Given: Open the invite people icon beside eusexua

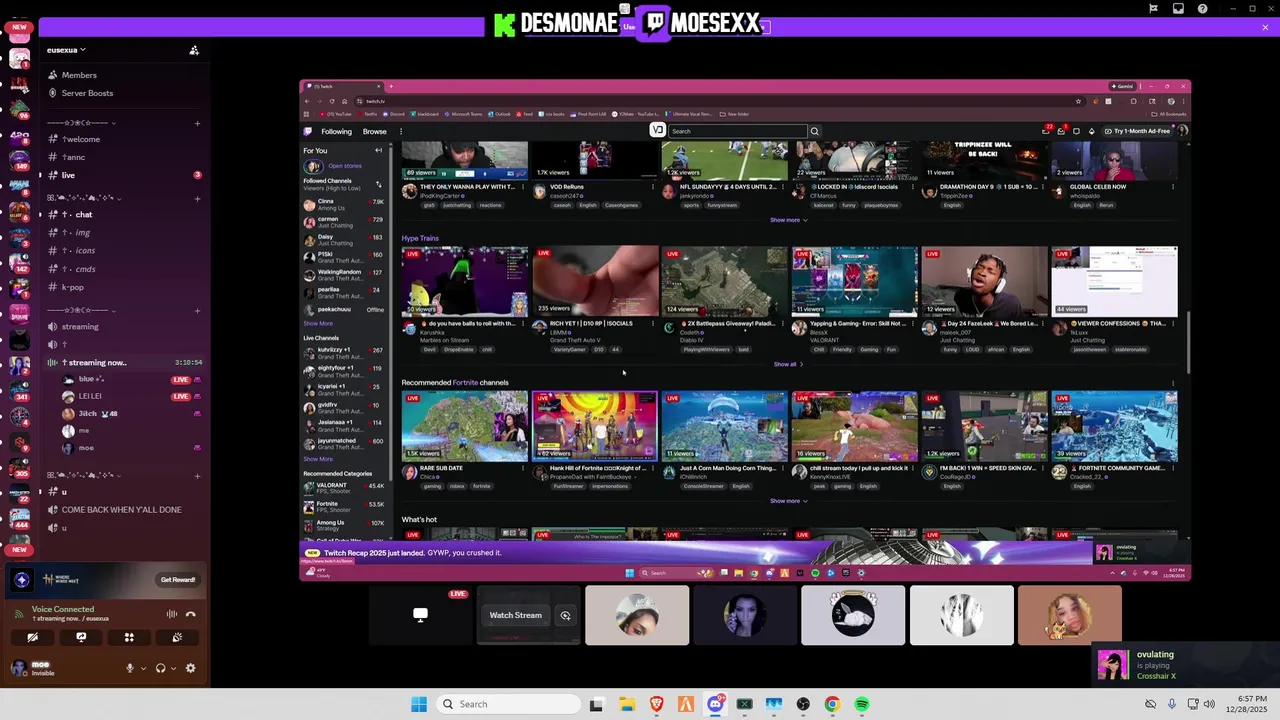Looking at the screenshot, I should coord(194,50).
